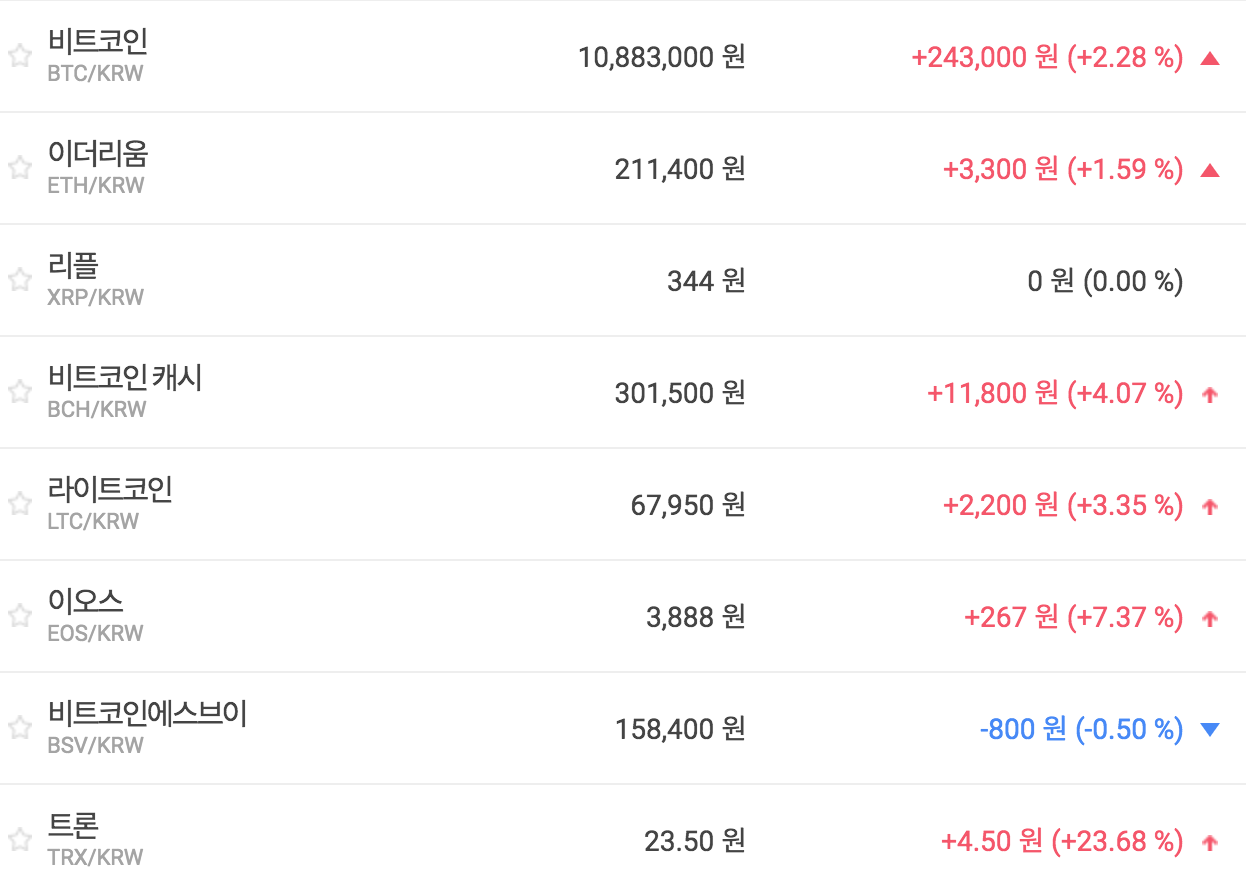Click the star icon next to EOS/KRW
This screenshot has height=894, width=1246.
(x=20, y=616)
